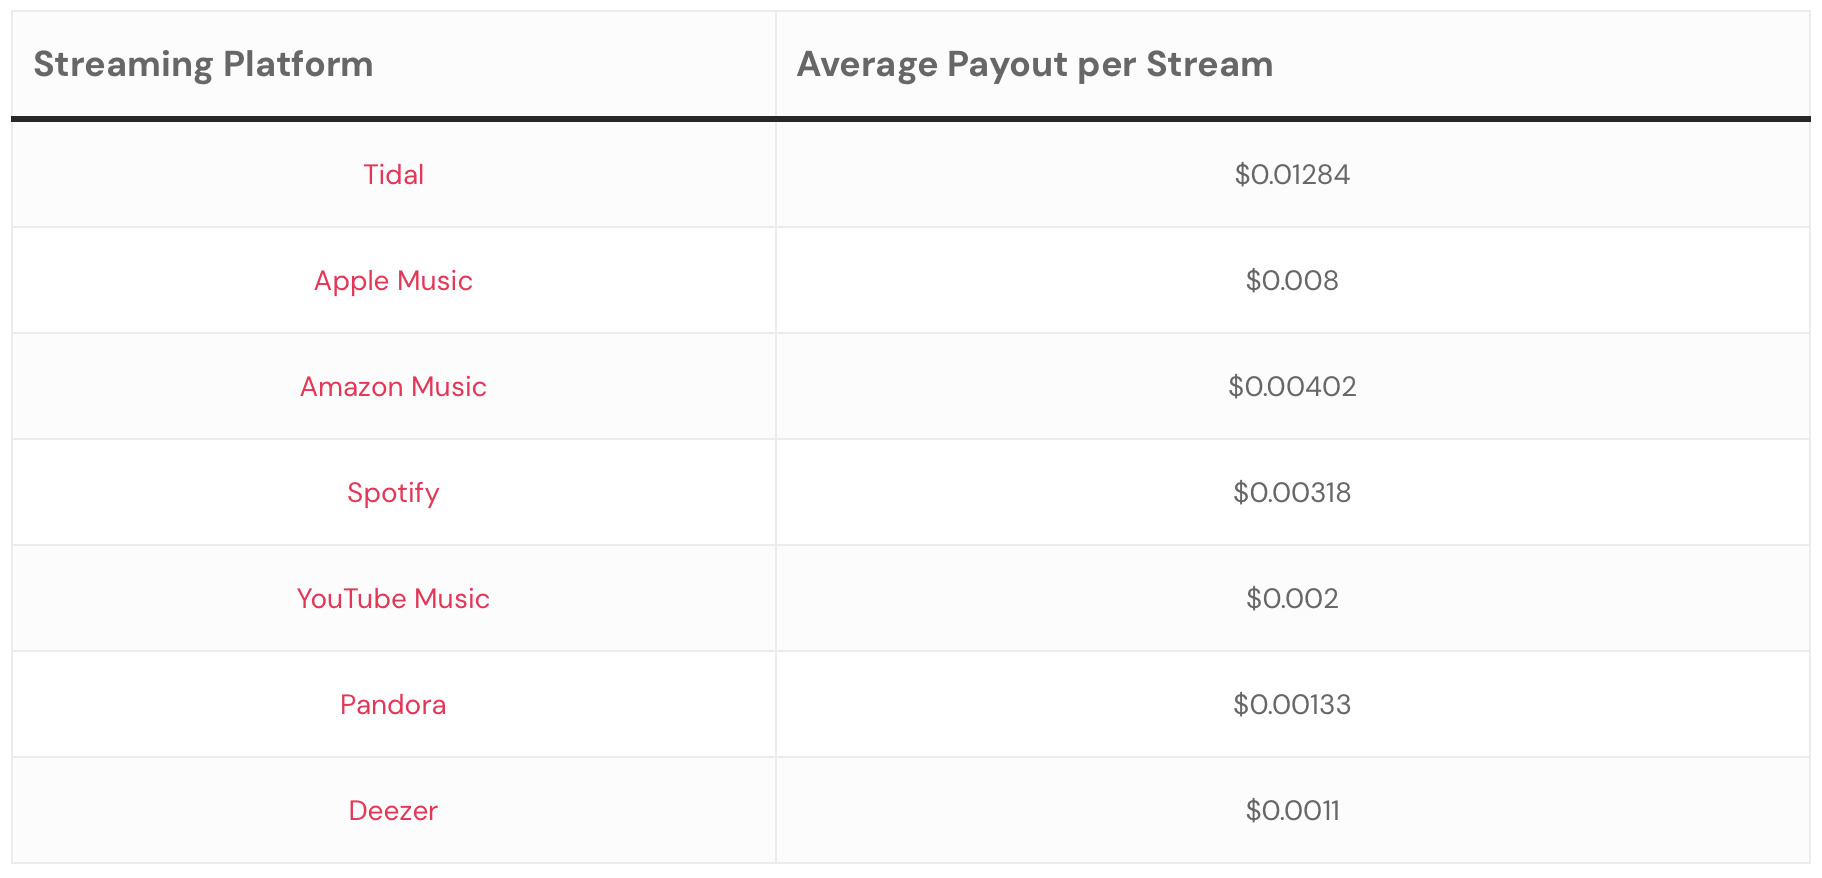
Task: Select the $0.008 payout value
Action: [x=1292, y=281]
